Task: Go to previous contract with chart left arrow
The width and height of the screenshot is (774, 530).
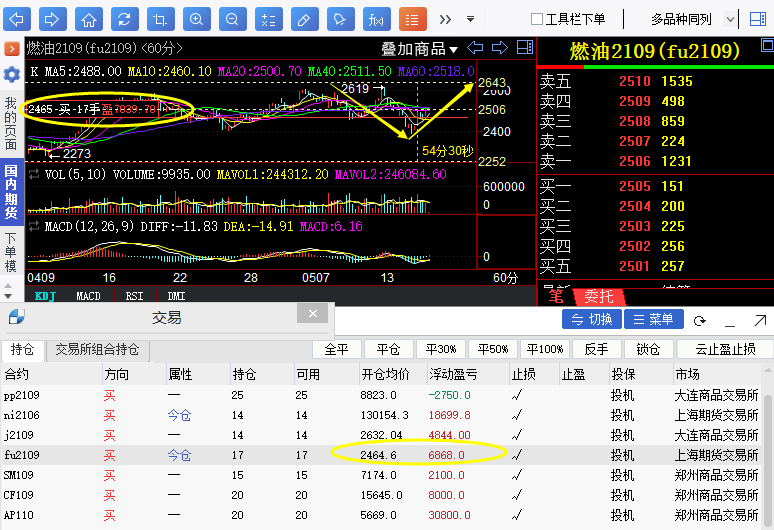Action: click(x=475, y=48)
